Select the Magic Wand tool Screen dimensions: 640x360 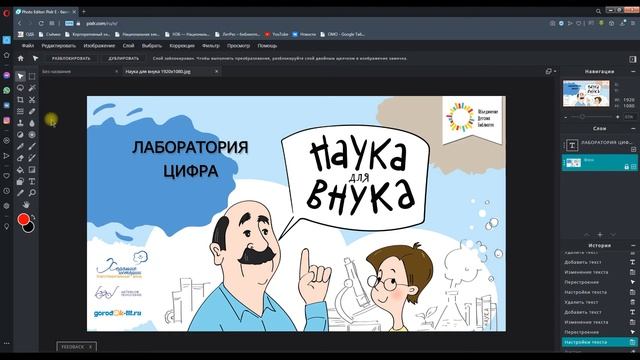[x=32, y=88]
